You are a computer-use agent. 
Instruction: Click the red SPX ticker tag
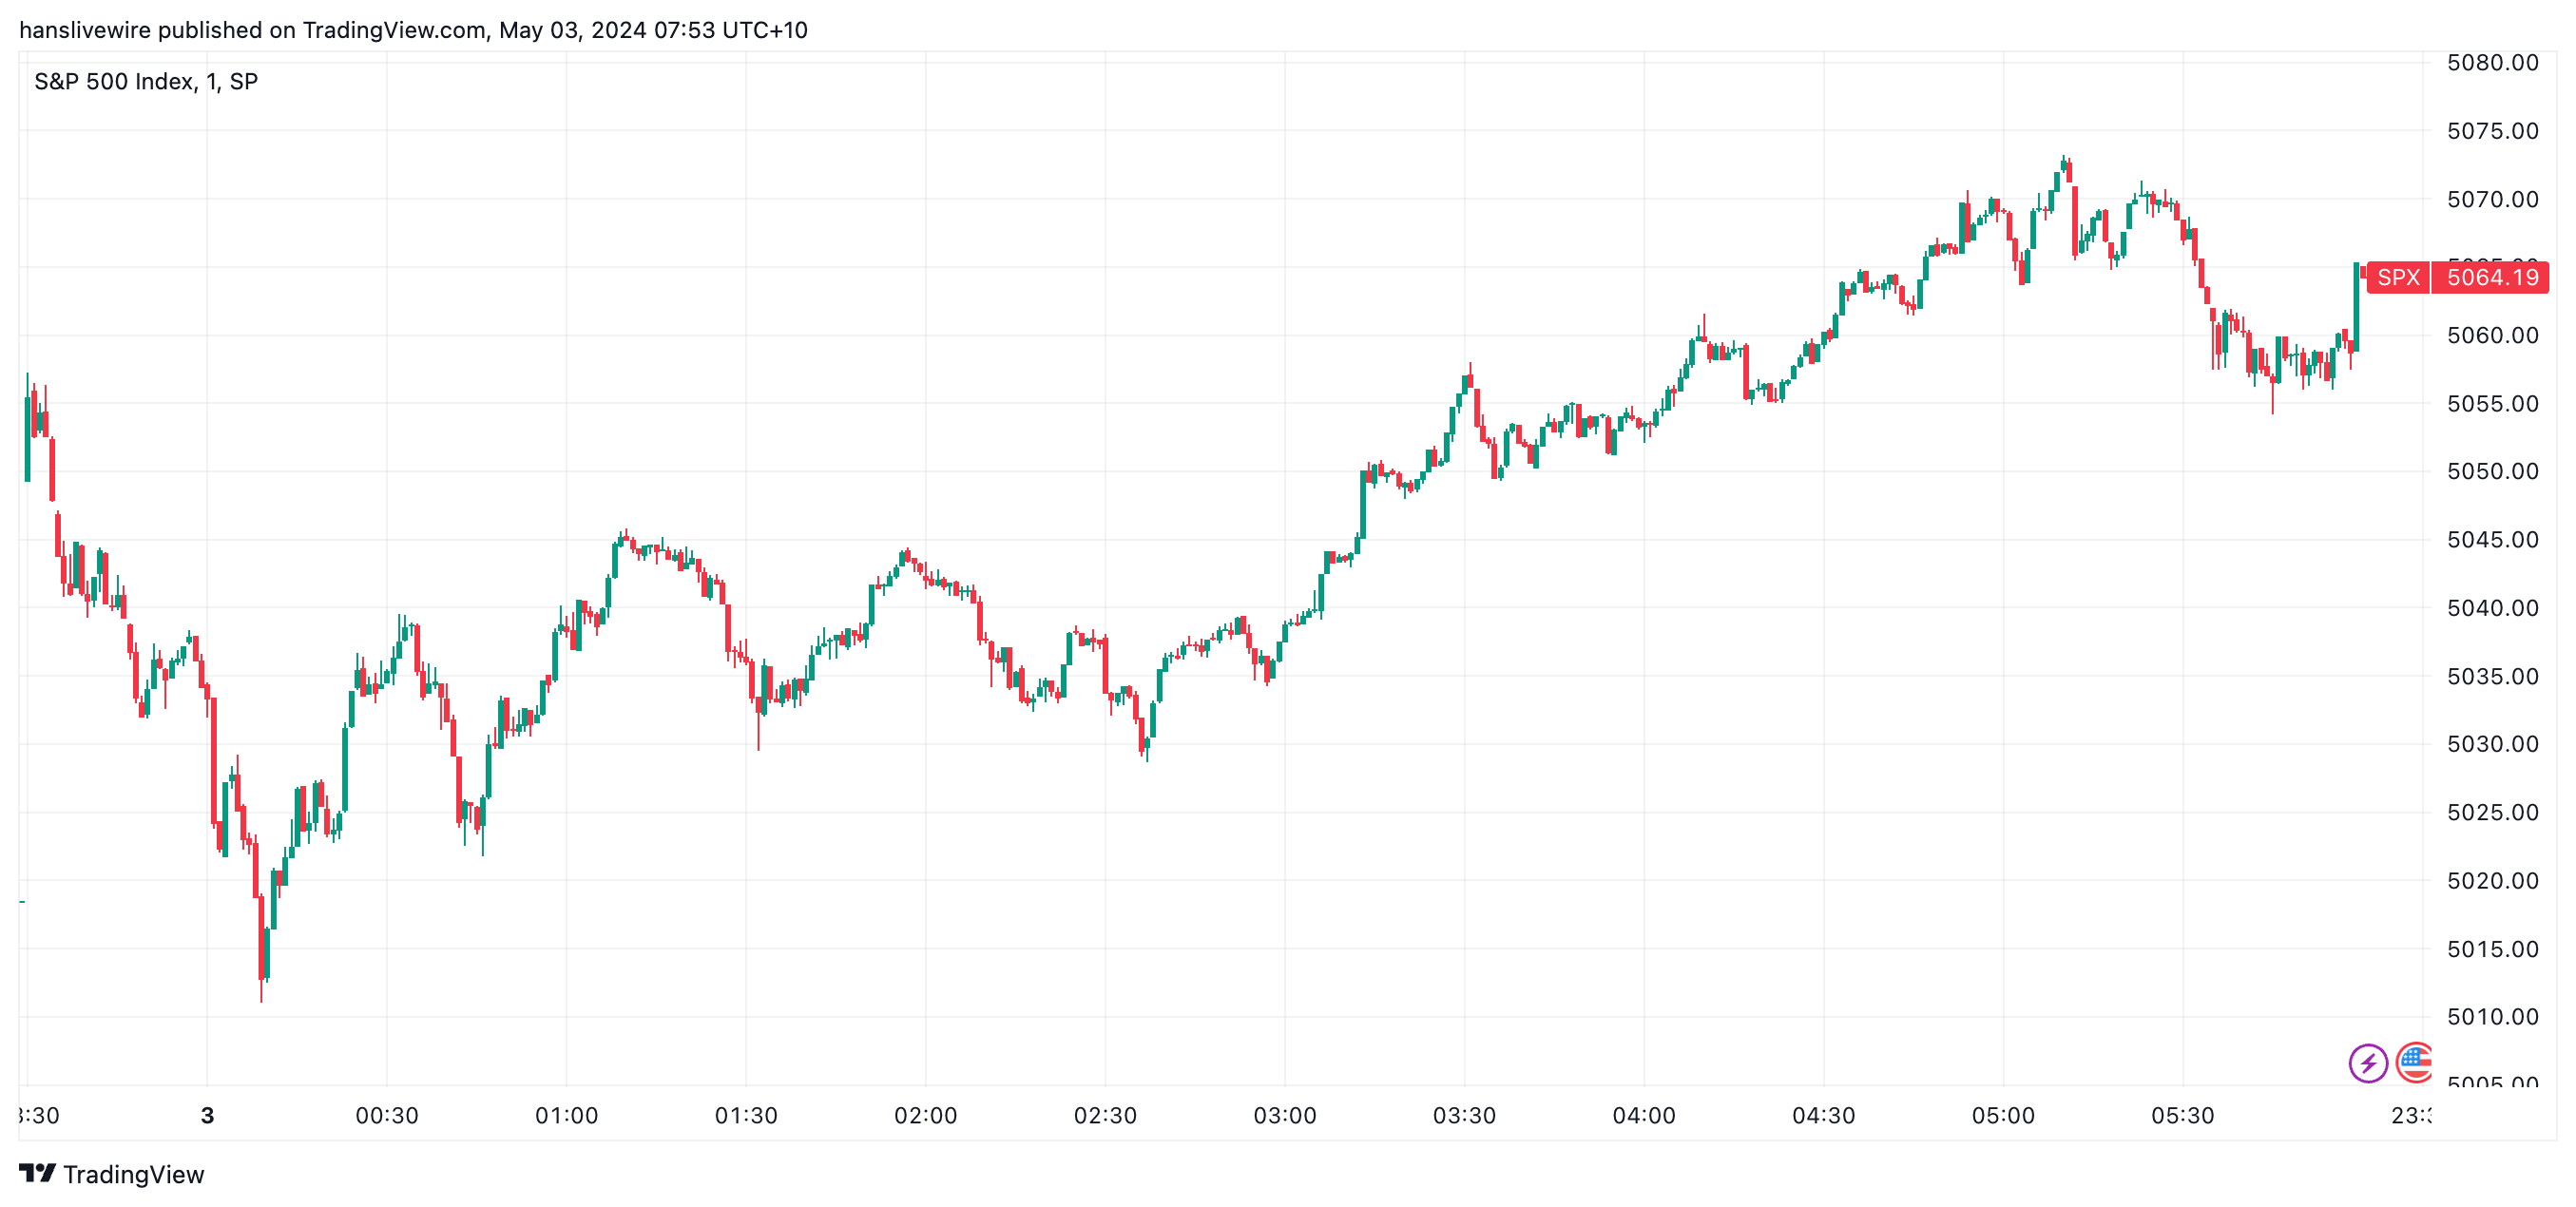(x=2397, y=277)
